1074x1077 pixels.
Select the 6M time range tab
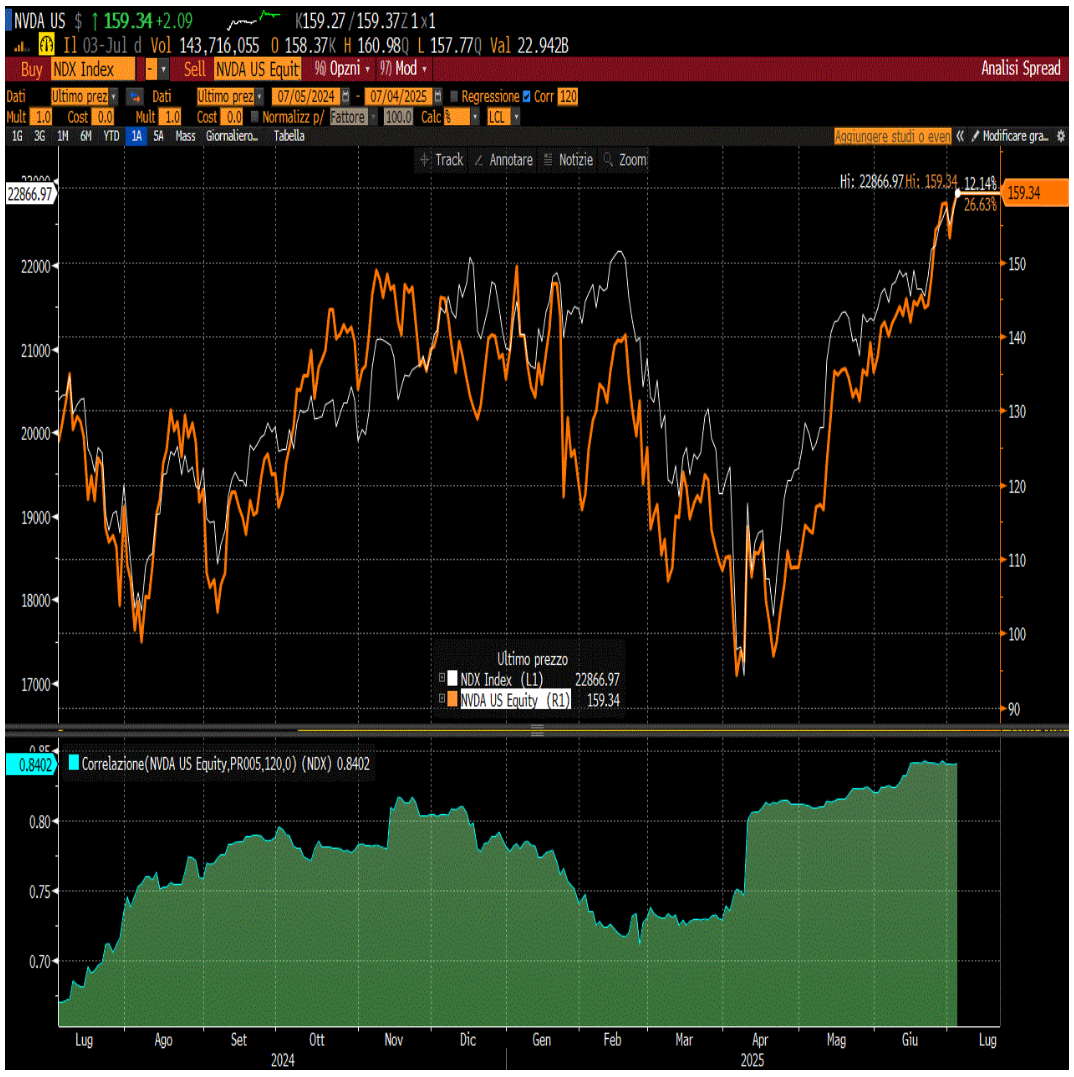tap(86, 136)
